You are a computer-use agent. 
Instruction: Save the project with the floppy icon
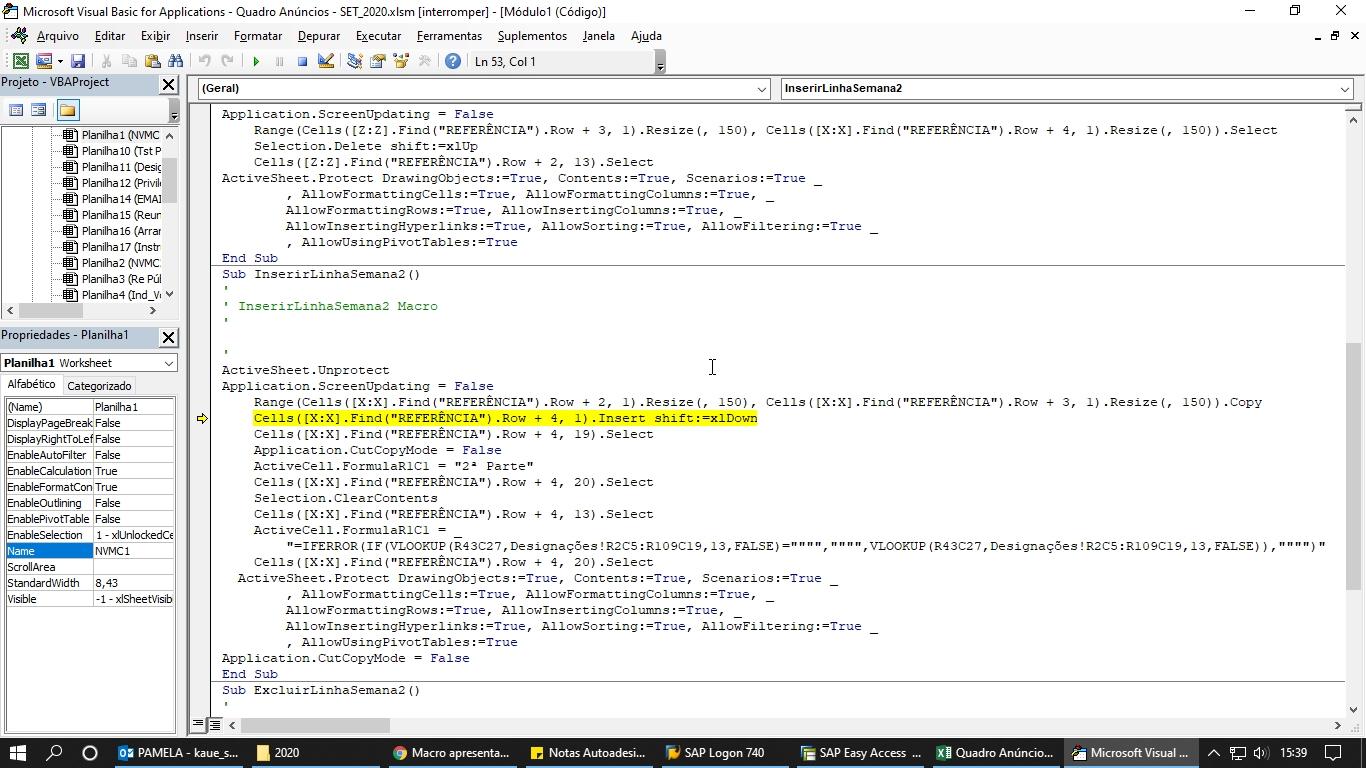pos(78,61)
